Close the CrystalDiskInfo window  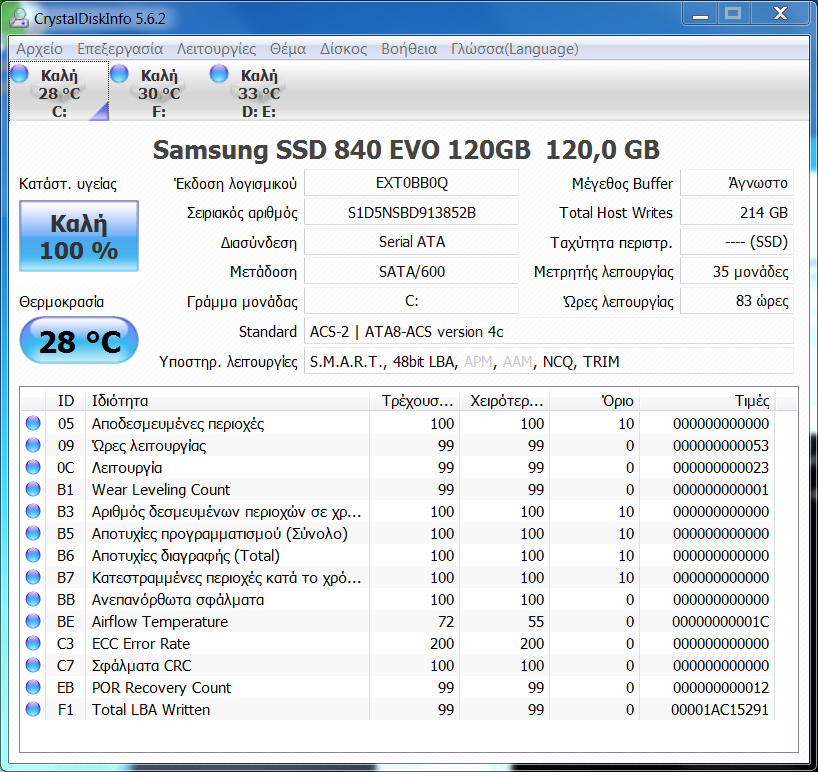coord(780,14)
